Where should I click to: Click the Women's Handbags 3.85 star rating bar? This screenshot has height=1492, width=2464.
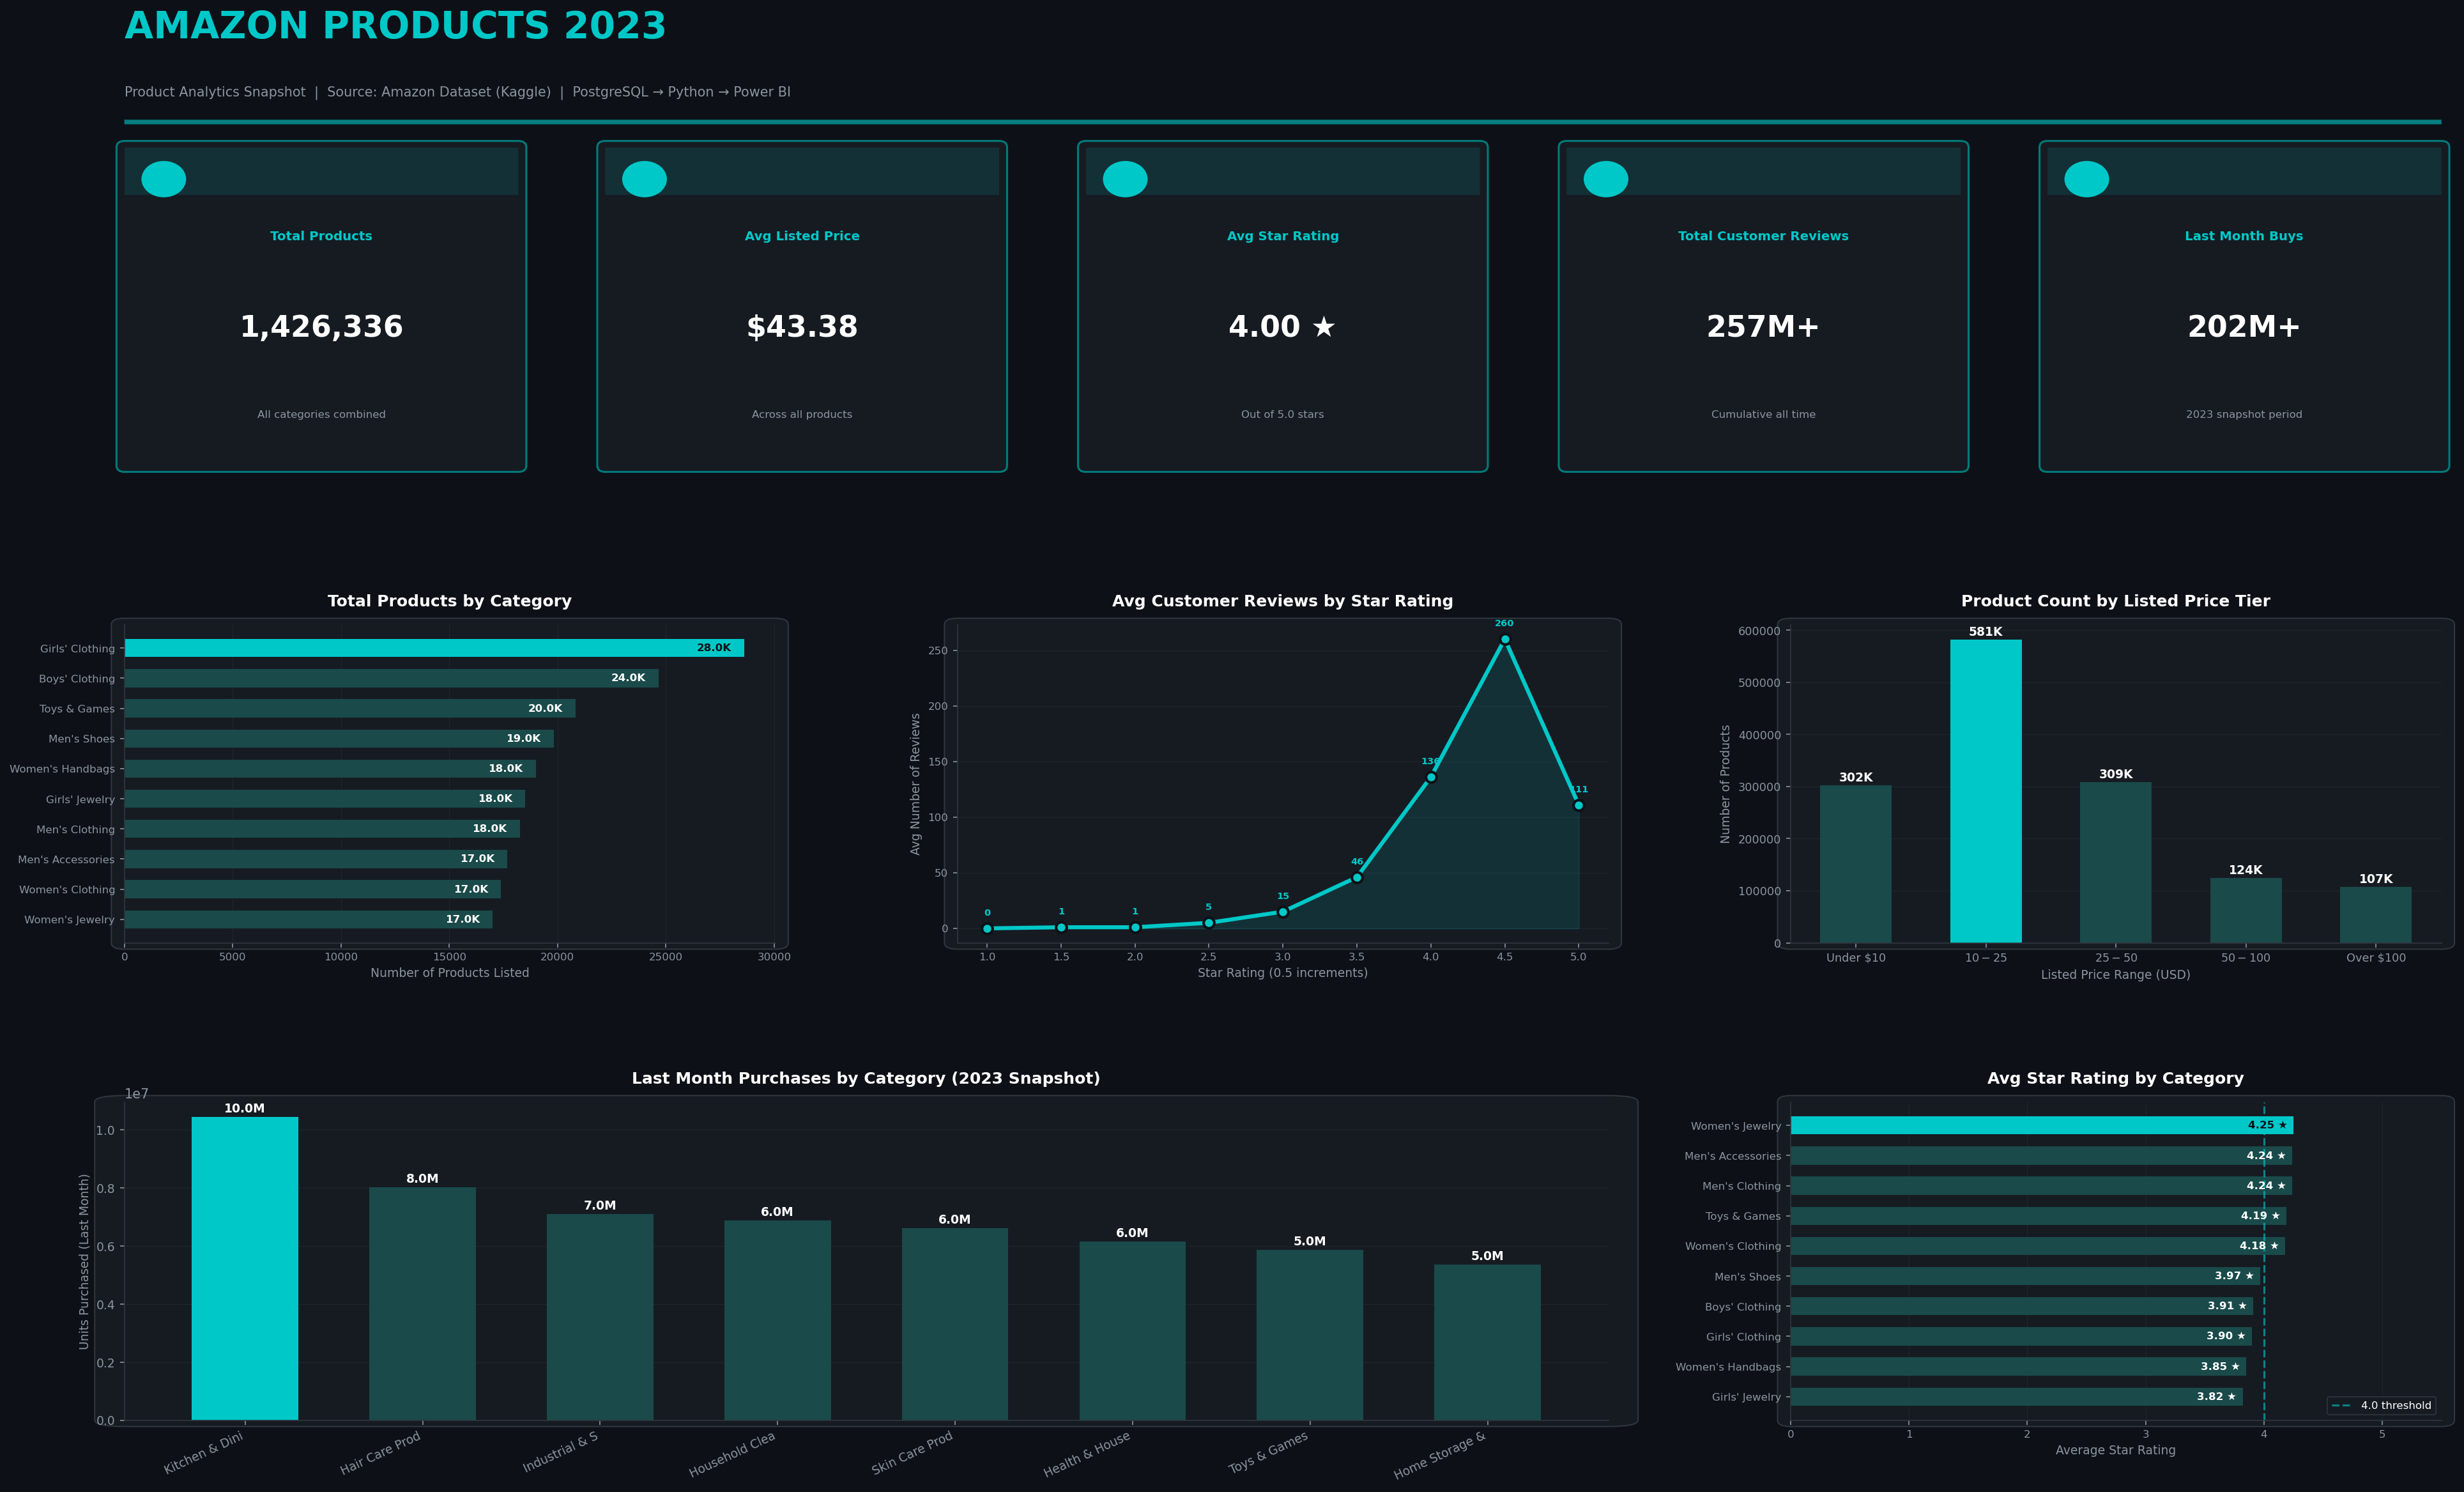[2018, 1366]
